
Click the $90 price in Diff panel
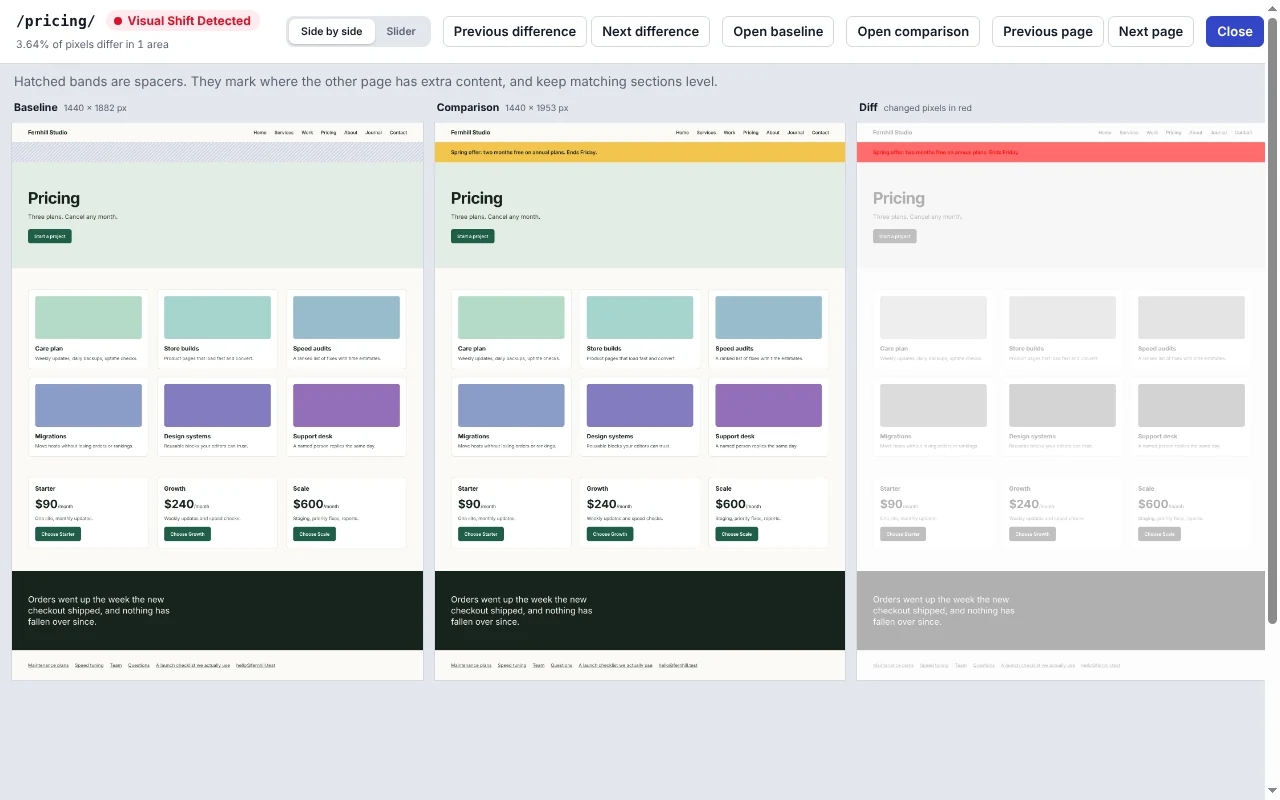pos(891,504)
